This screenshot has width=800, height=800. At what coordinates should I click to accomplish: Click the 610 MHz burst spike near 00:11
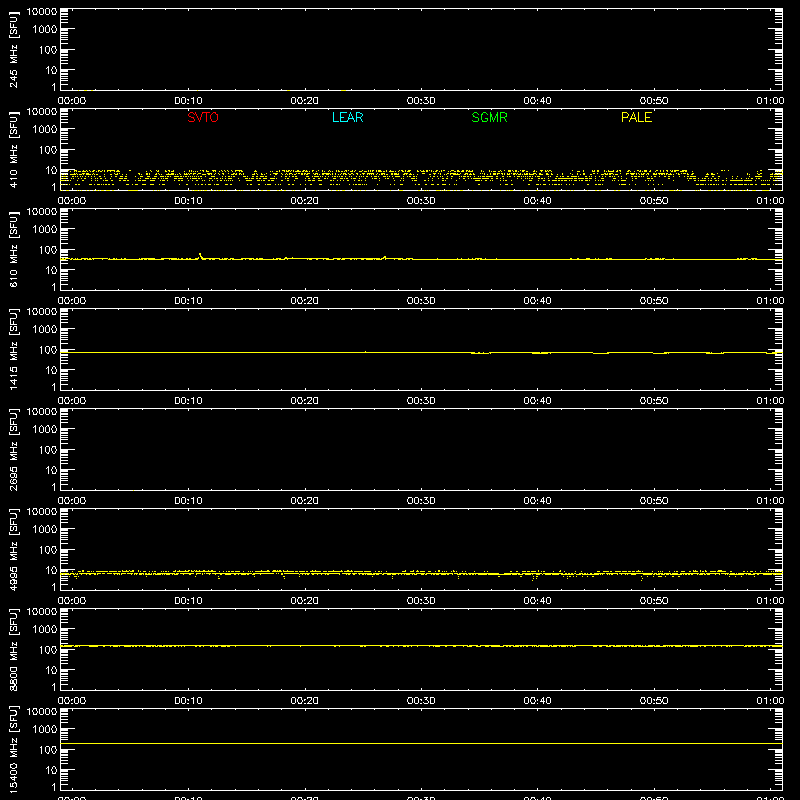(x=200, y=255)
